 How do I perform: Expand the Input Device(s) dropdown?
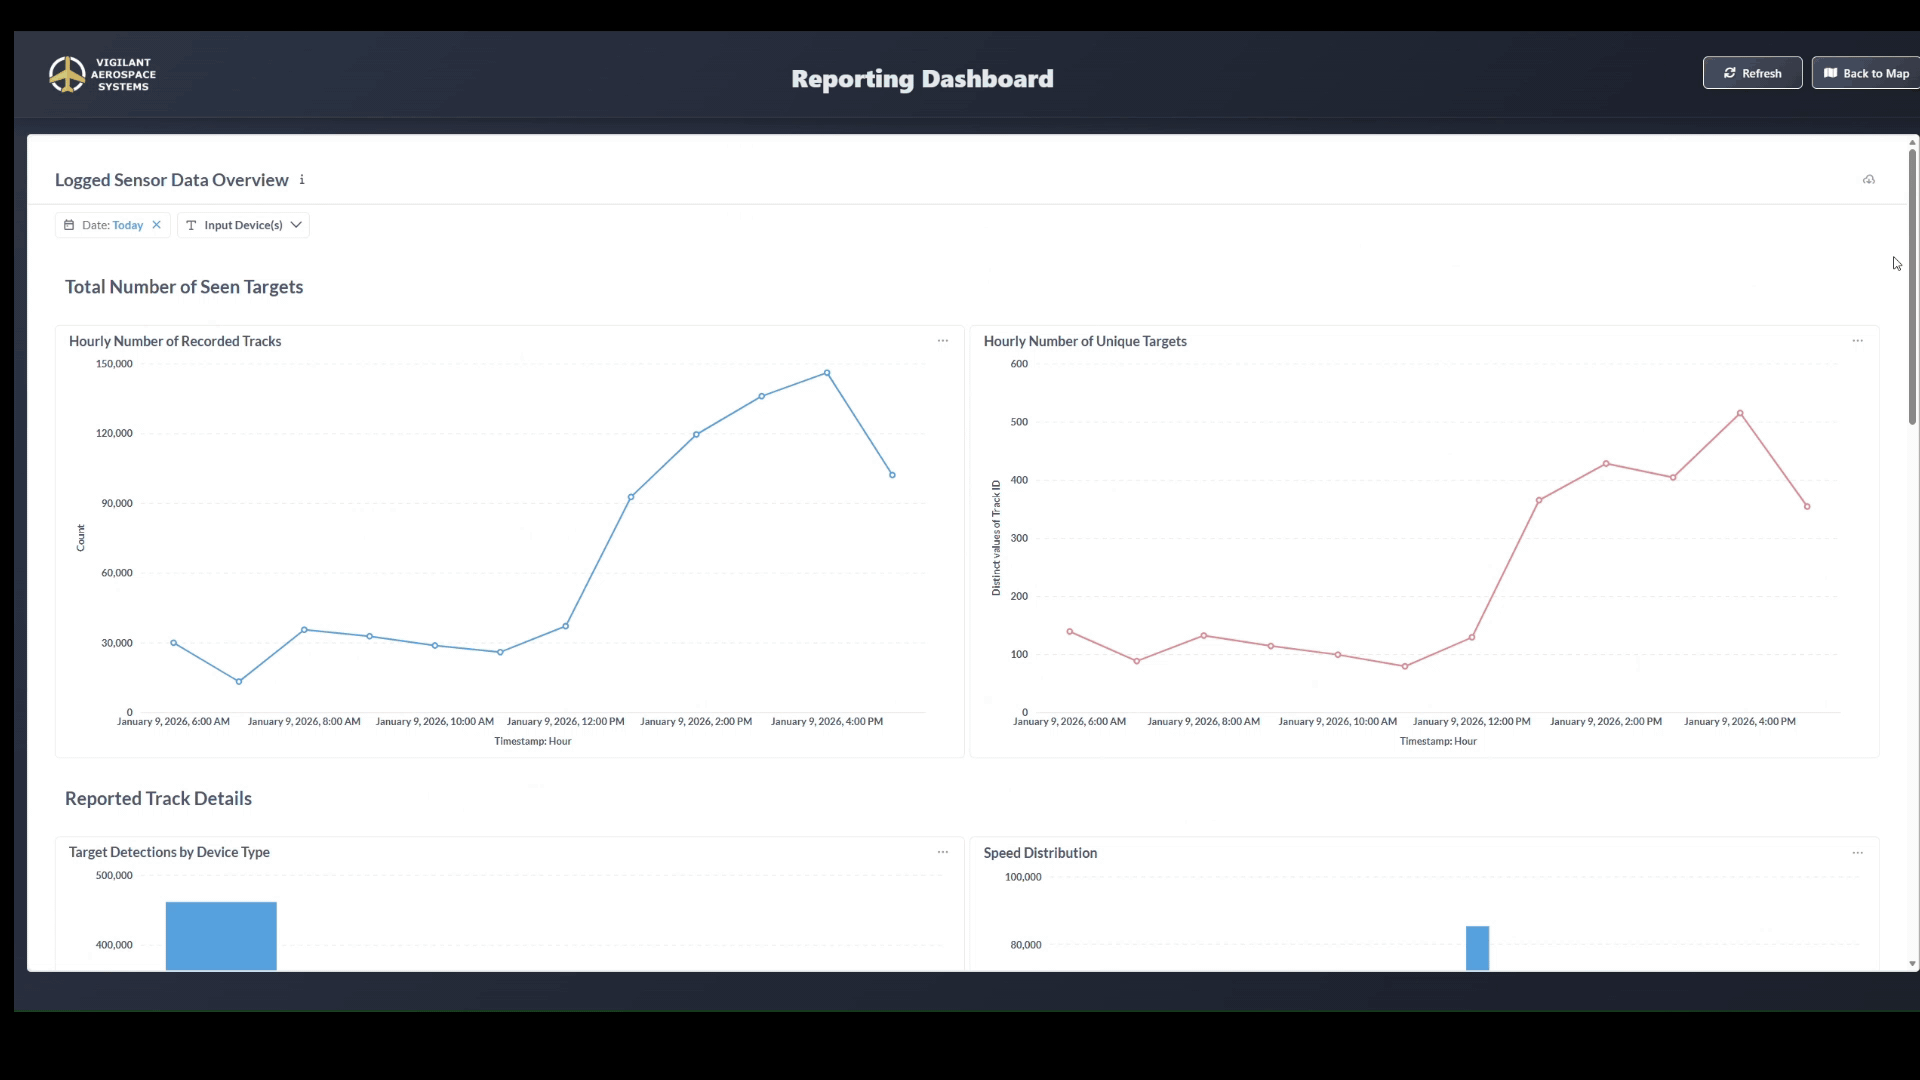click(244, 225)
